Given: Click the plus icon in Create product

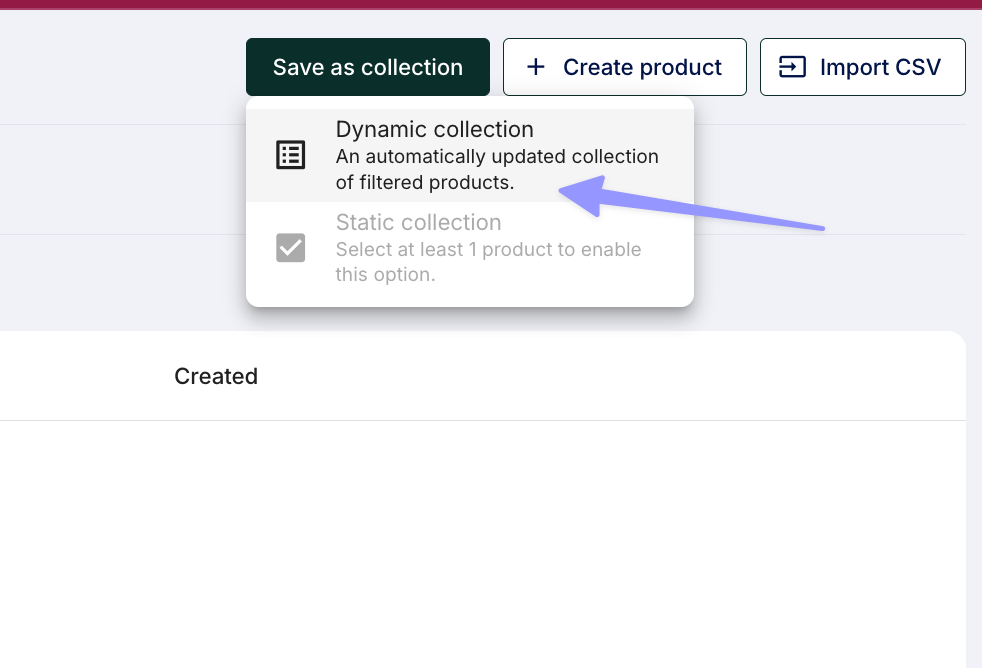Looking at the screenshot, I should pos(535,67).
